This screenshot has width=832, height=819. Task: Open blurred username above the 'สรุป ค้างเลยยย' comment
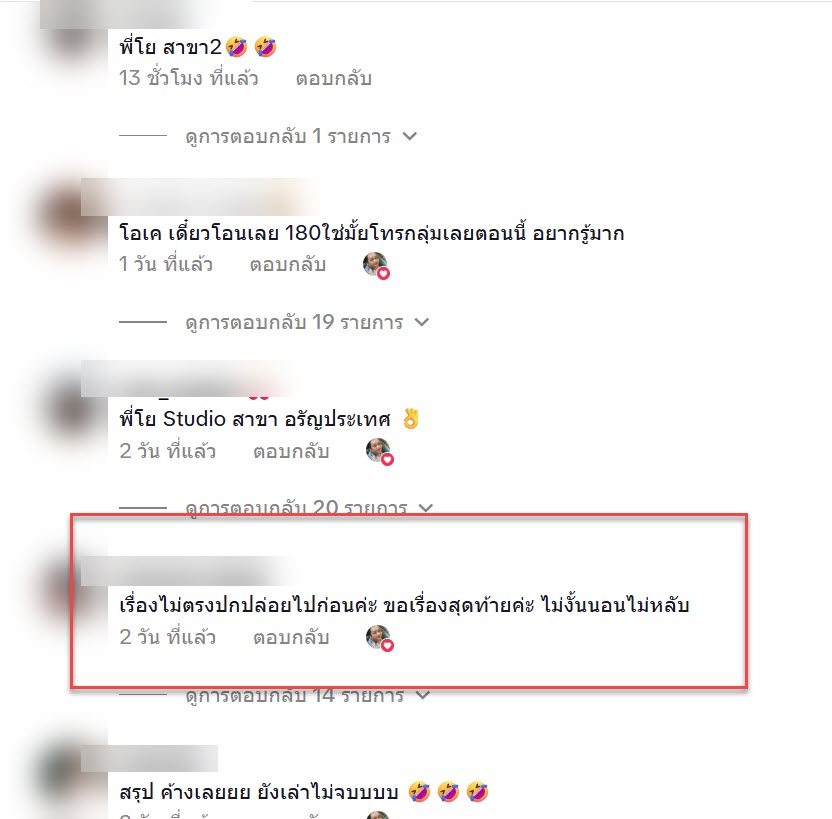pyautogui.click(x=149, y=759)
